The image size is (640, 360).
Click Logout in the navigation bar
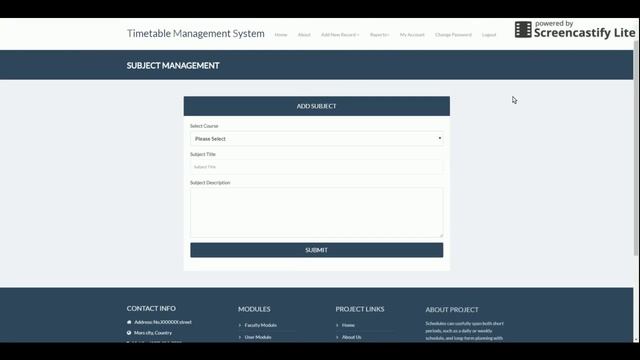tap(489, 35)
